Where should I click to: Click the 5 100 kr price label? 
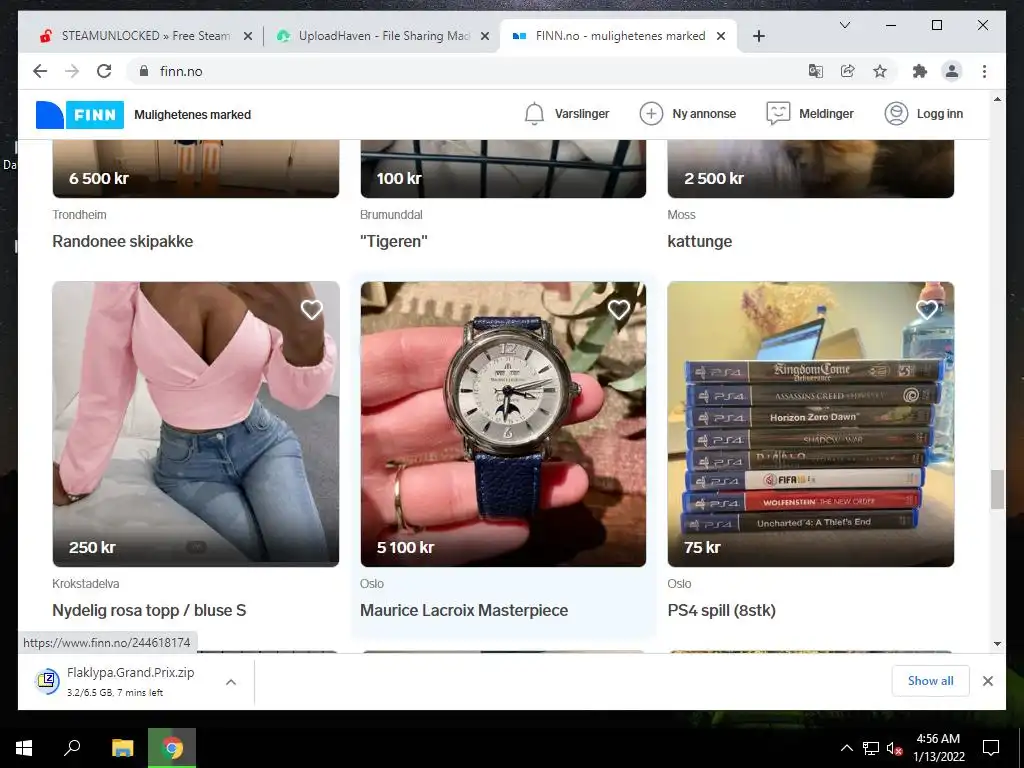406,547
